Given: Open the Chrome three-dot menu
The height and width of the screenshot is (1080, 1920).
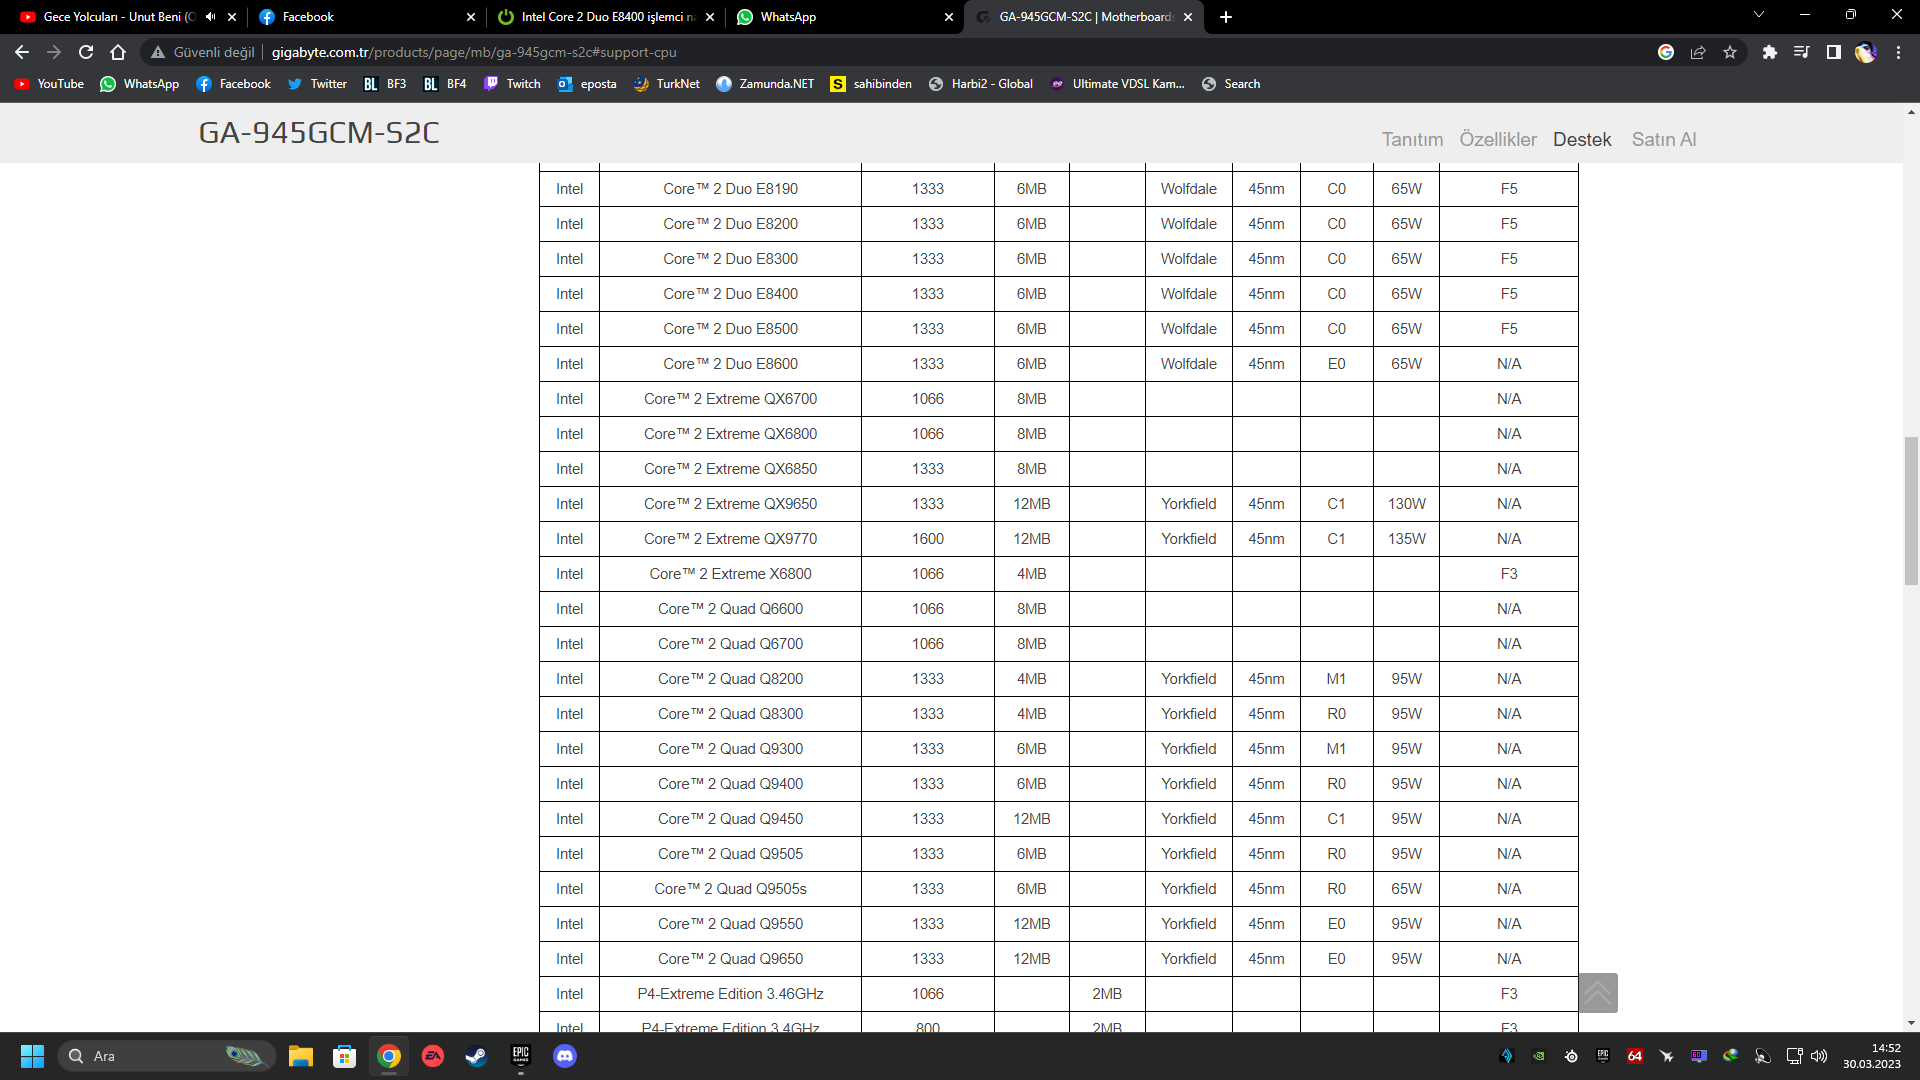Looking at the screenshot, I should click(x=1898, y=52).
